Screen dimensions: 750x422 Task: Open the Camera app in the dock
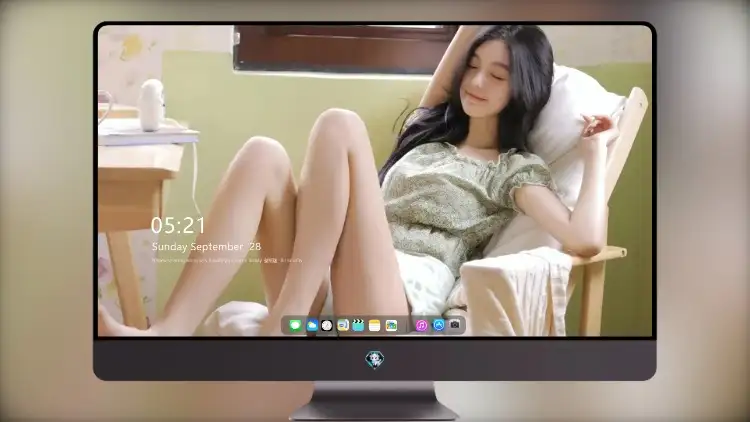click(x=454, y=325)
